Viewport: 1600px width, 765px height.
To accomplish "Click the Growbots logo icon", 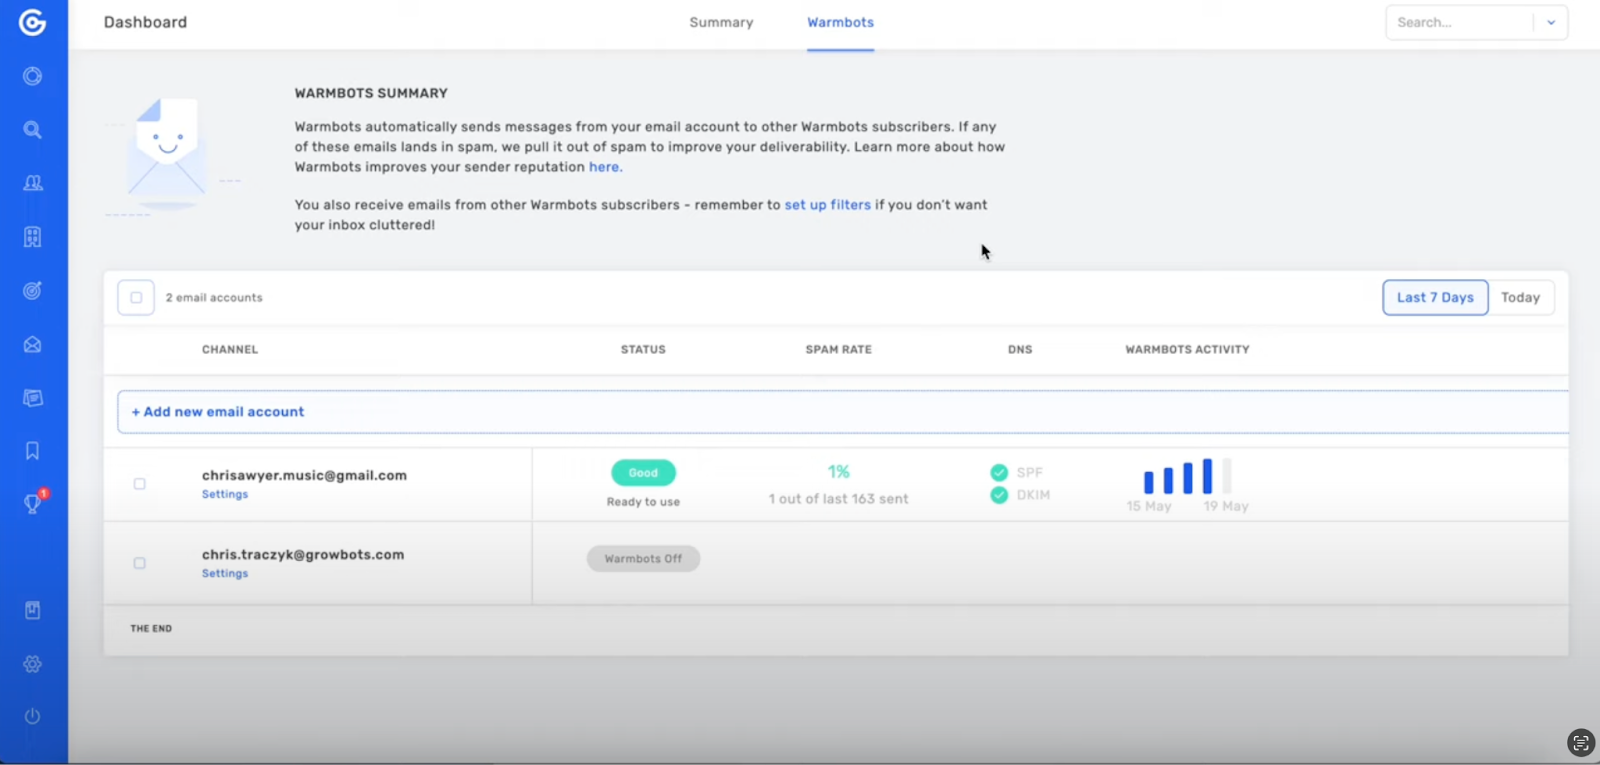I will pos(33,22).
